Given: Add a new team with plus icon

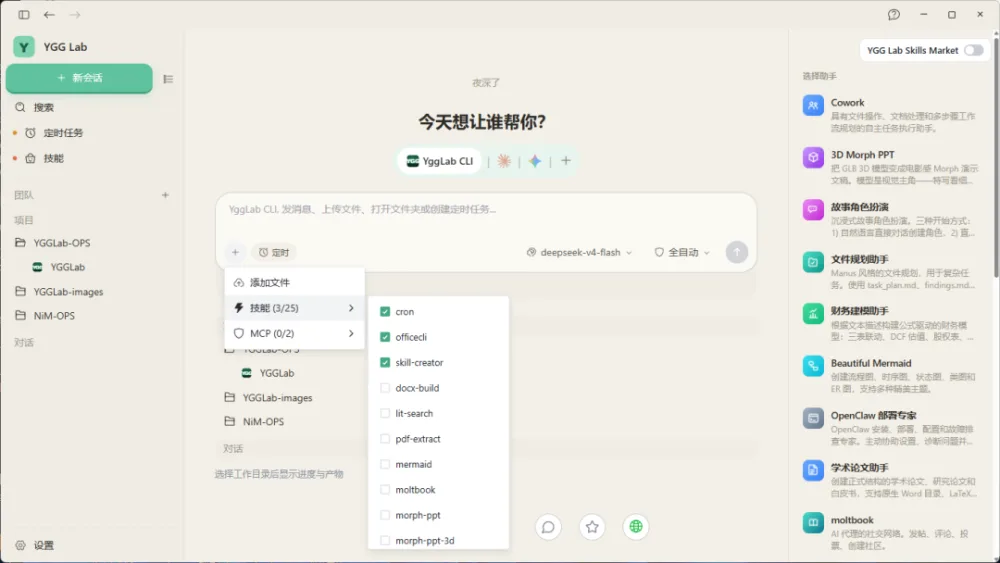Looking at the screenshot, I should pyautogui.click(x=165, y=195).
